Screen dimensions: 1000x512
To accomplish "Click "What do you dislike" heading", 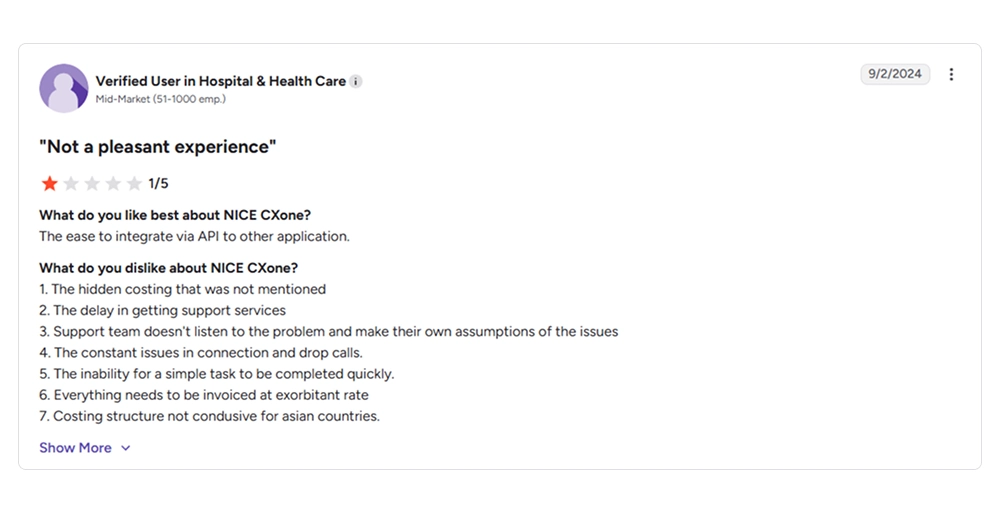I will point(168,268).
